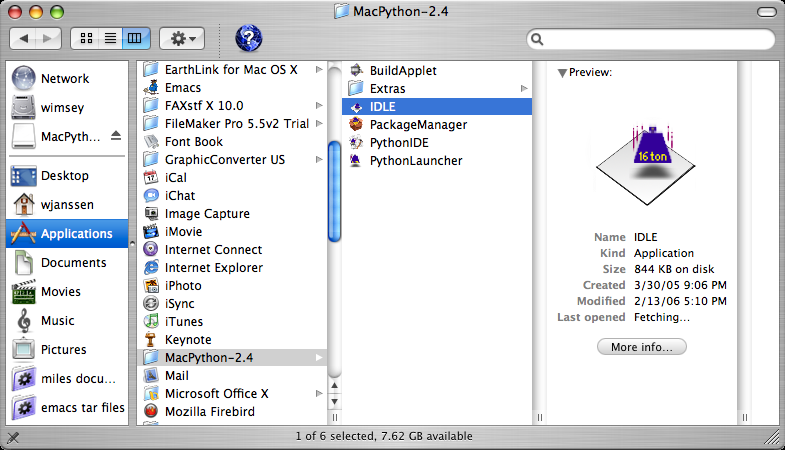Go back with the left arrow button
The height and width of the screenshot is (450, 785).
coord(25,39)
